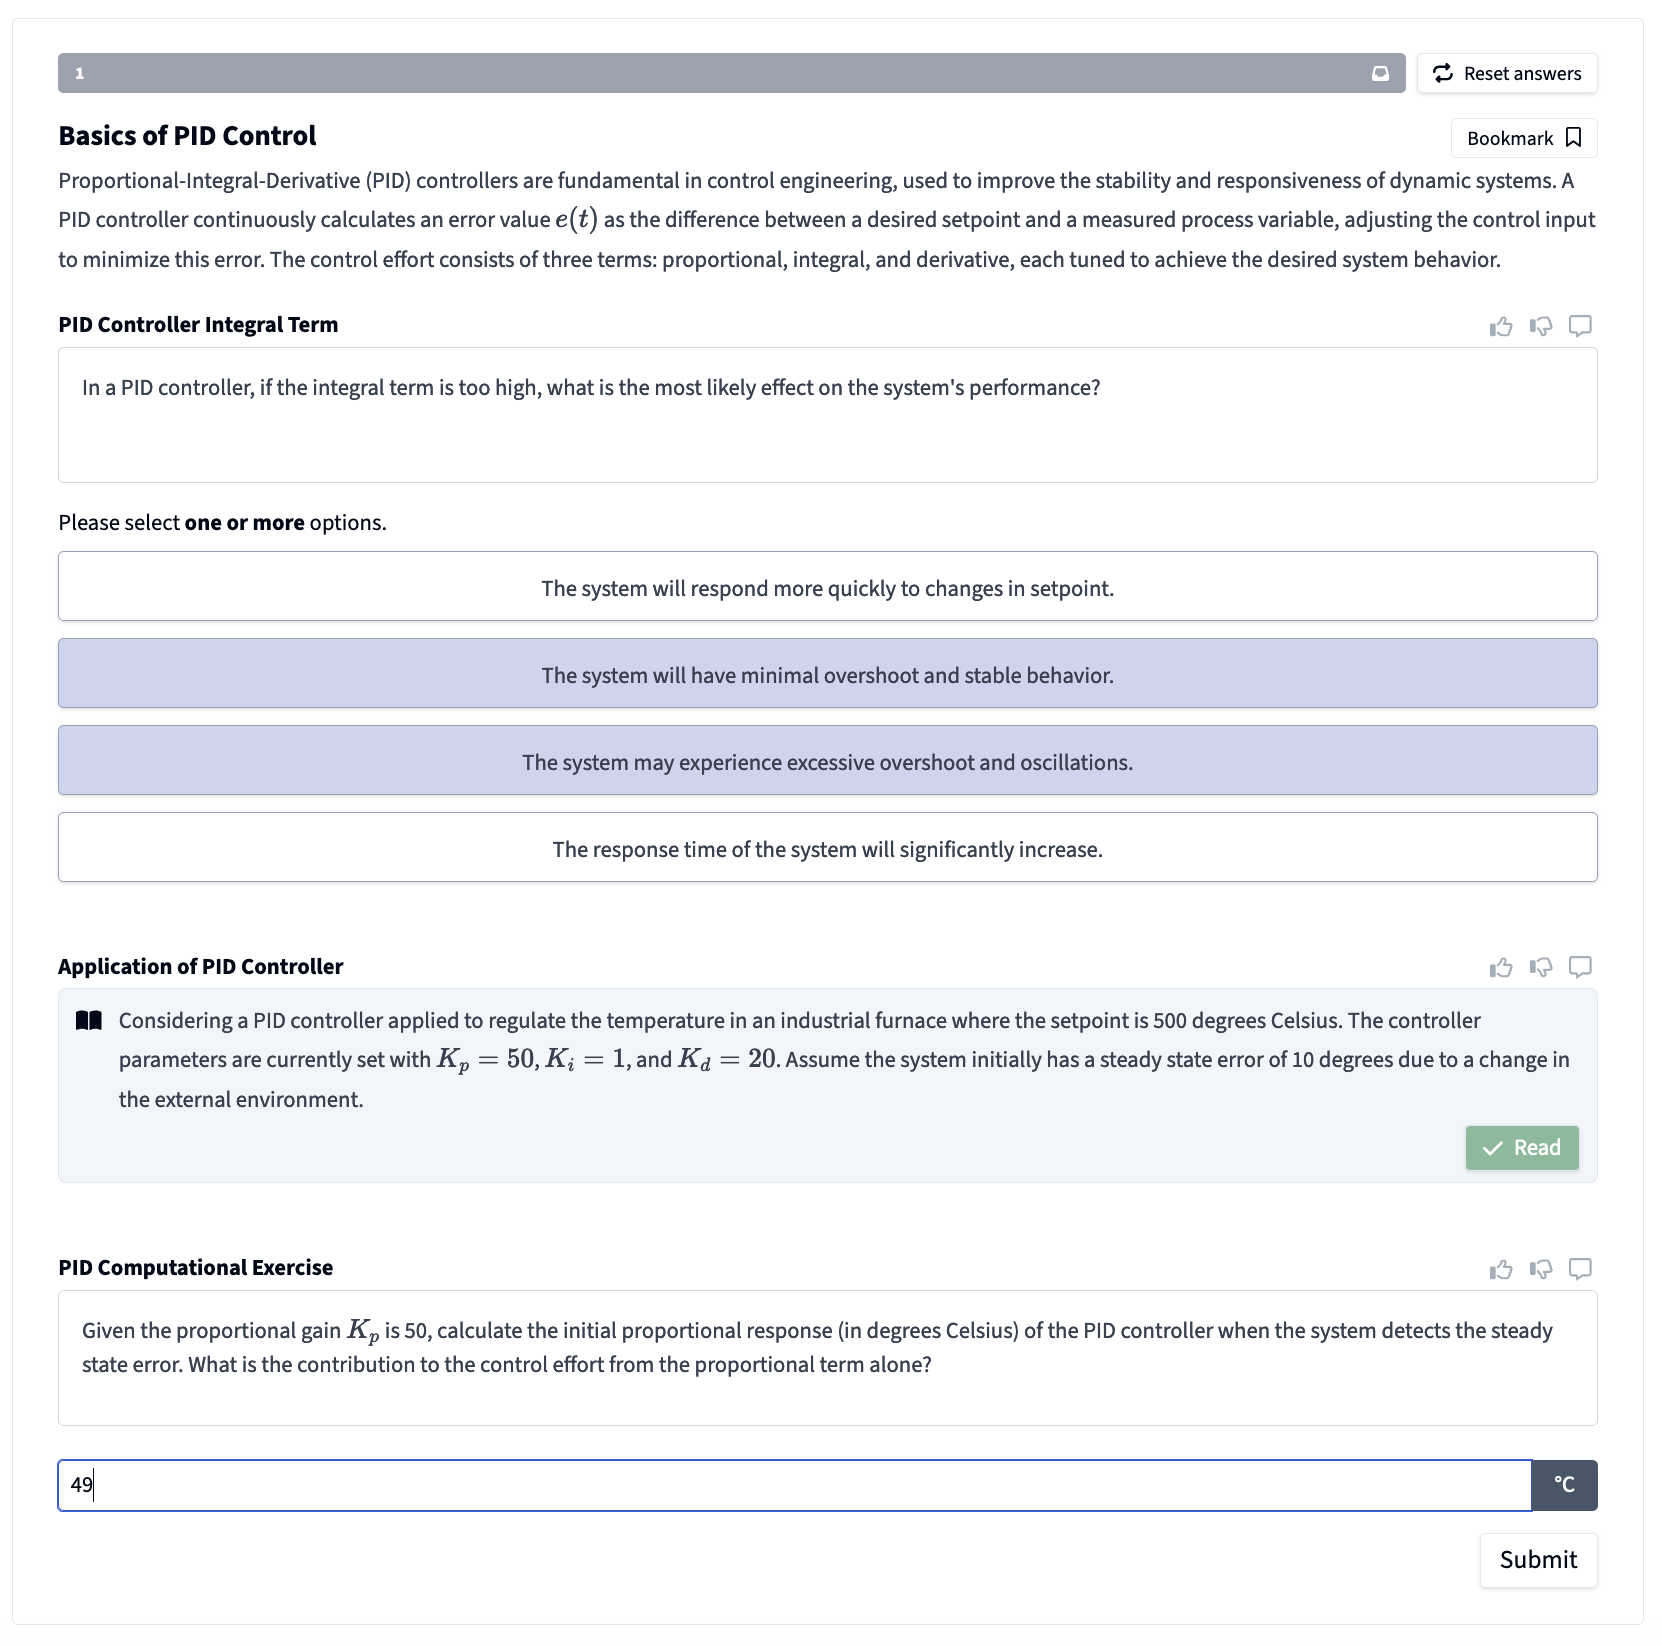Toggle the Read status button
This screenshot has height=1646, width=1662.
point(1521,1148)
